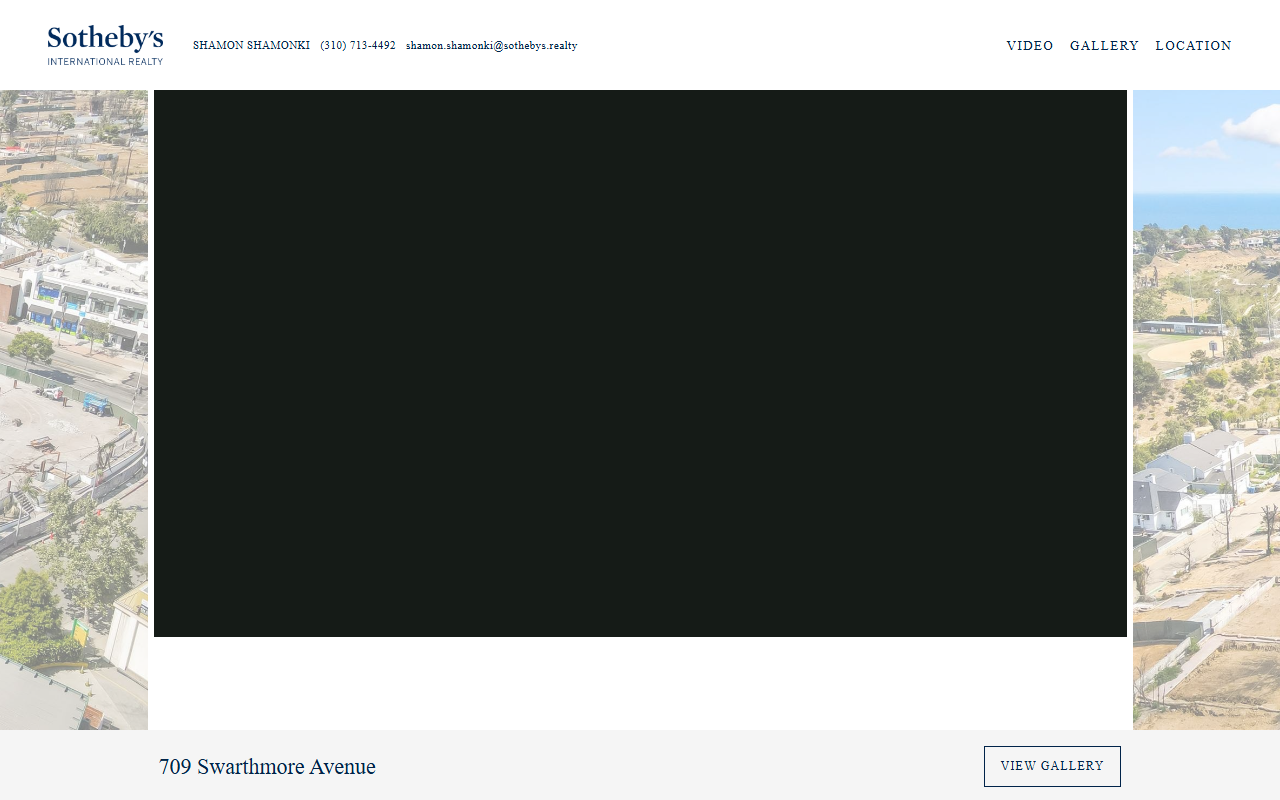Click the agent name SHAMON SHAMONKI
Screen dimensions: 1280x800
click(251, 46)
